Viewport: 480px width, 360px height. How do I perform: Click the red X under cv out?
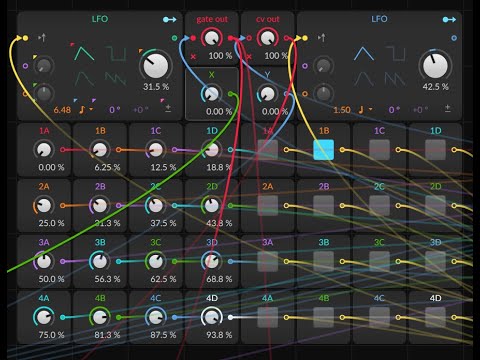(249, 57)
